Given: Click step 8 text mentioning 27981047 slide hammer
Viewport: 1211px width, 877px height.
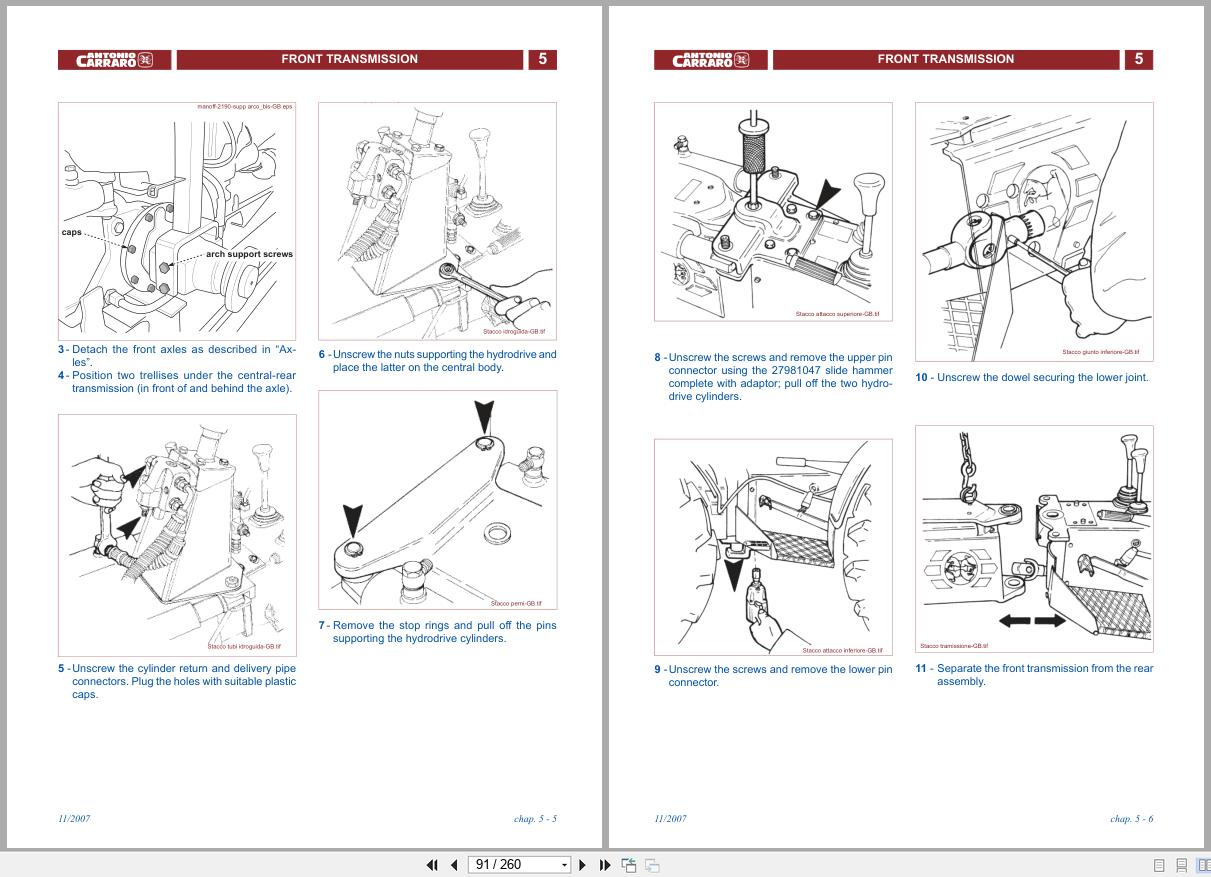Looking at the screenshot, I should pos(773,377).
